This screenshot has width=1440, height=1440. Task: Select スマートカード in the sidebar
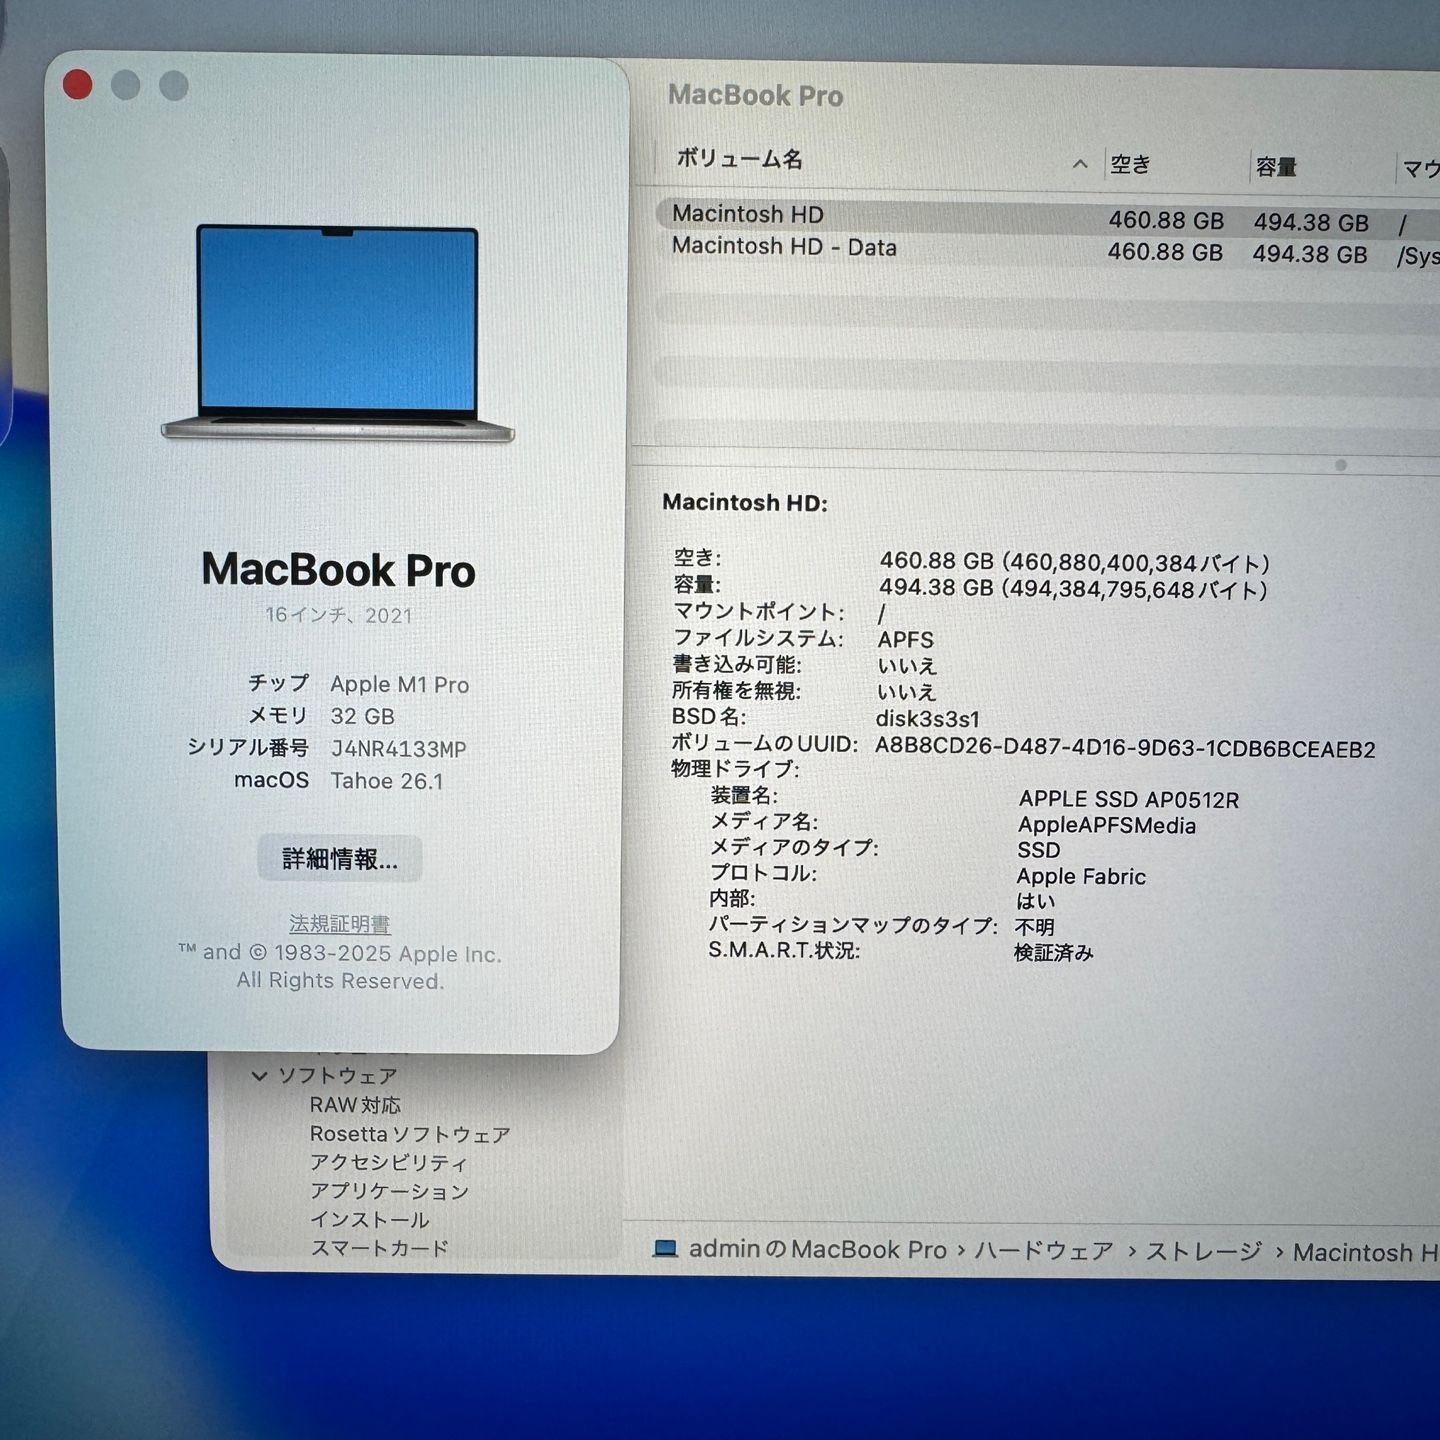click(x=381, y=1248)
